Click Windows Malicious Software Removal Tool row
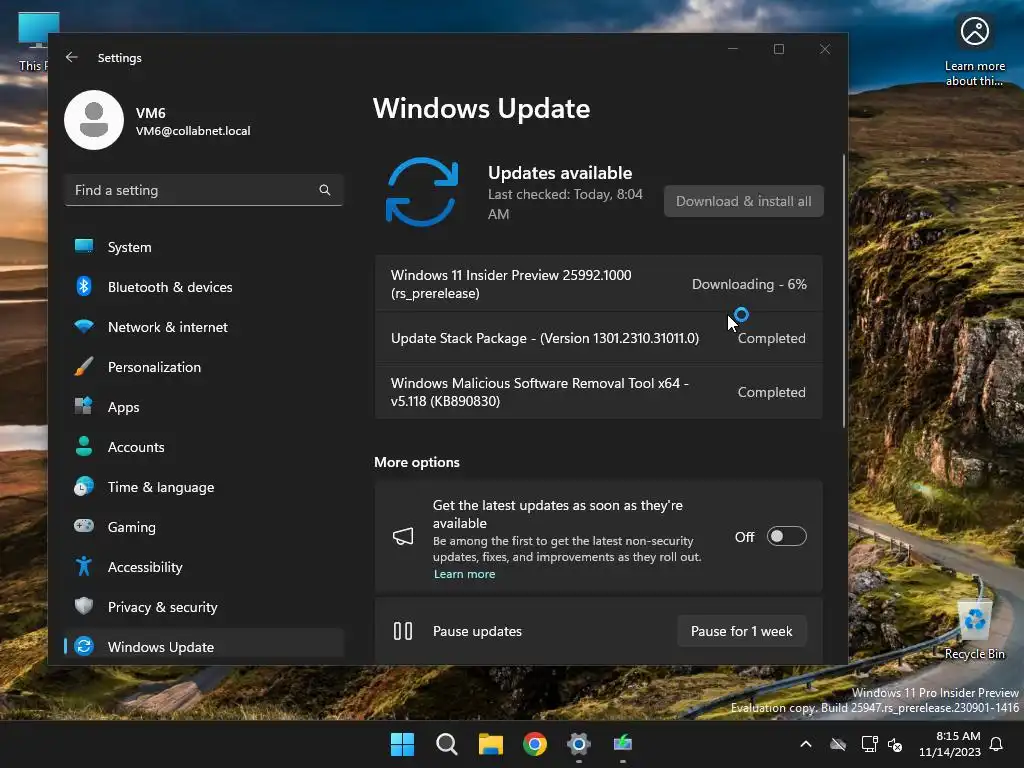The height and width of the screenshot is (768, 1024). click(598, 392)
